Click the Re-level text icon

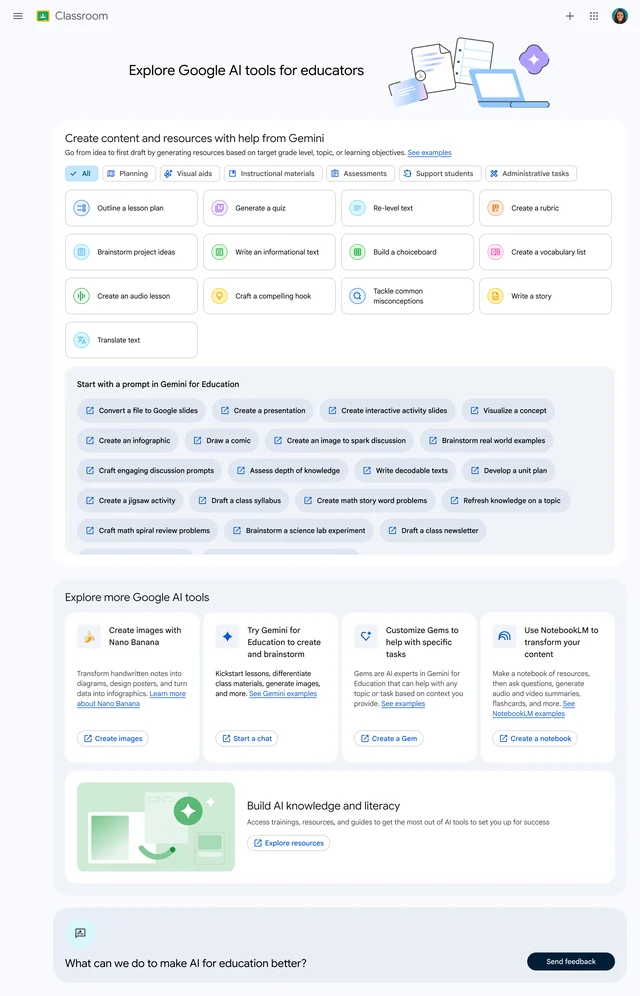(357, 208)
